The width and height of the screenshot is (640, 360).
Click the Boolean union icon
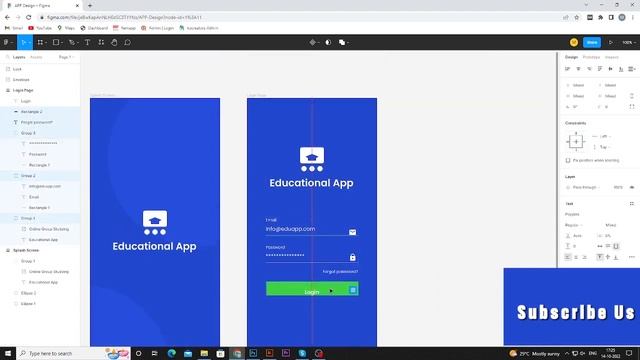(342, 42)
